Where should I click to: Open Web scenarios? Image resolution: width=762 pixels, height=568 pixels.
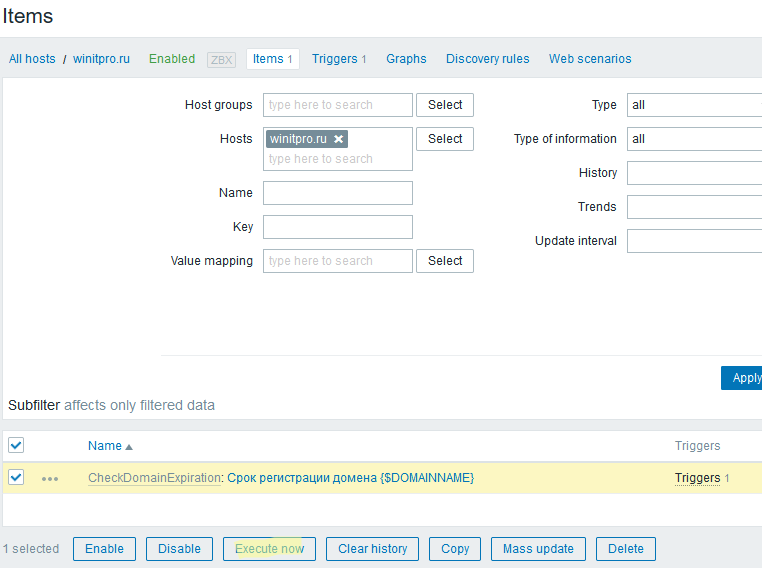590,59
